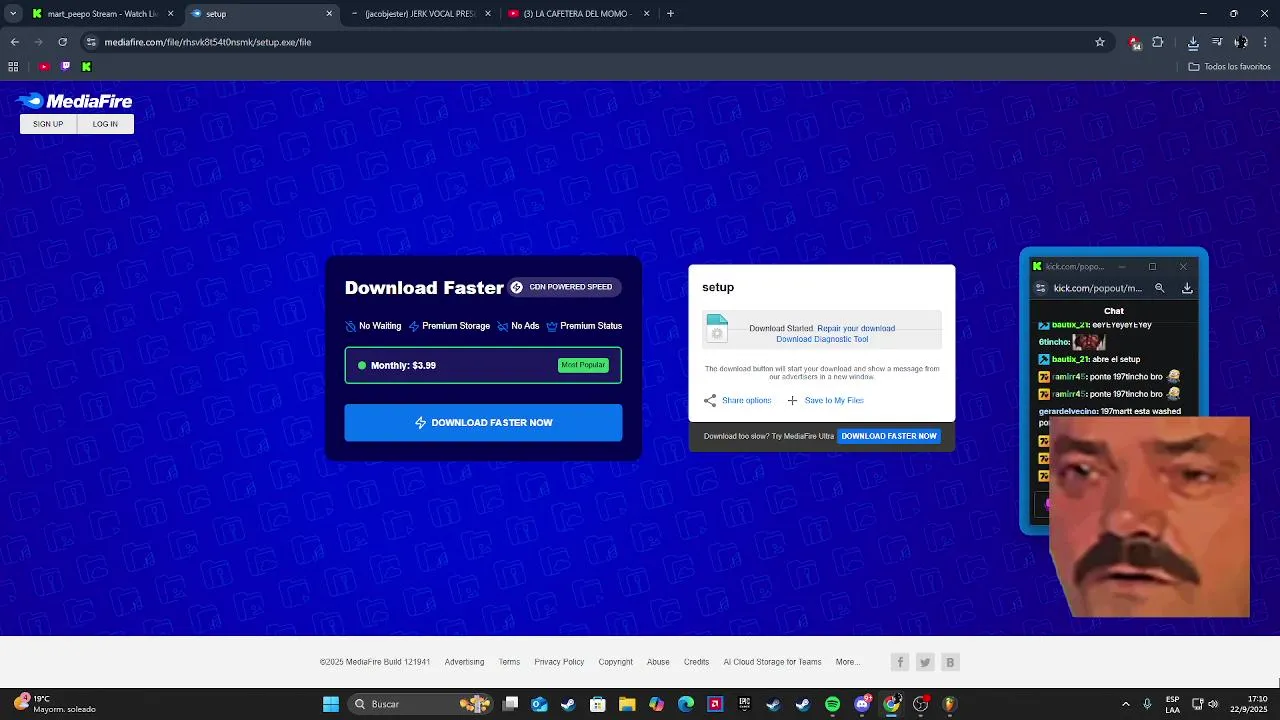
Task: Click the LOG IN button
Action: [105, 124]
